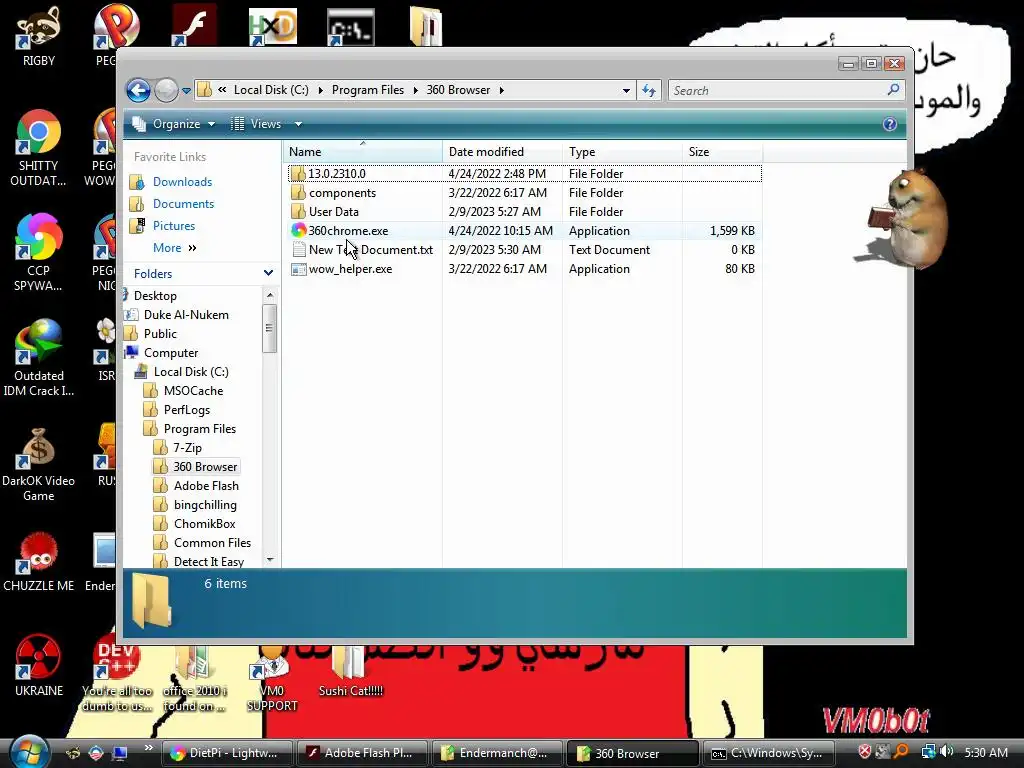Open Sushi Cat!!!!! desktop folder
The width and height of the screenshot is (1024, 768).
(351, 673)
